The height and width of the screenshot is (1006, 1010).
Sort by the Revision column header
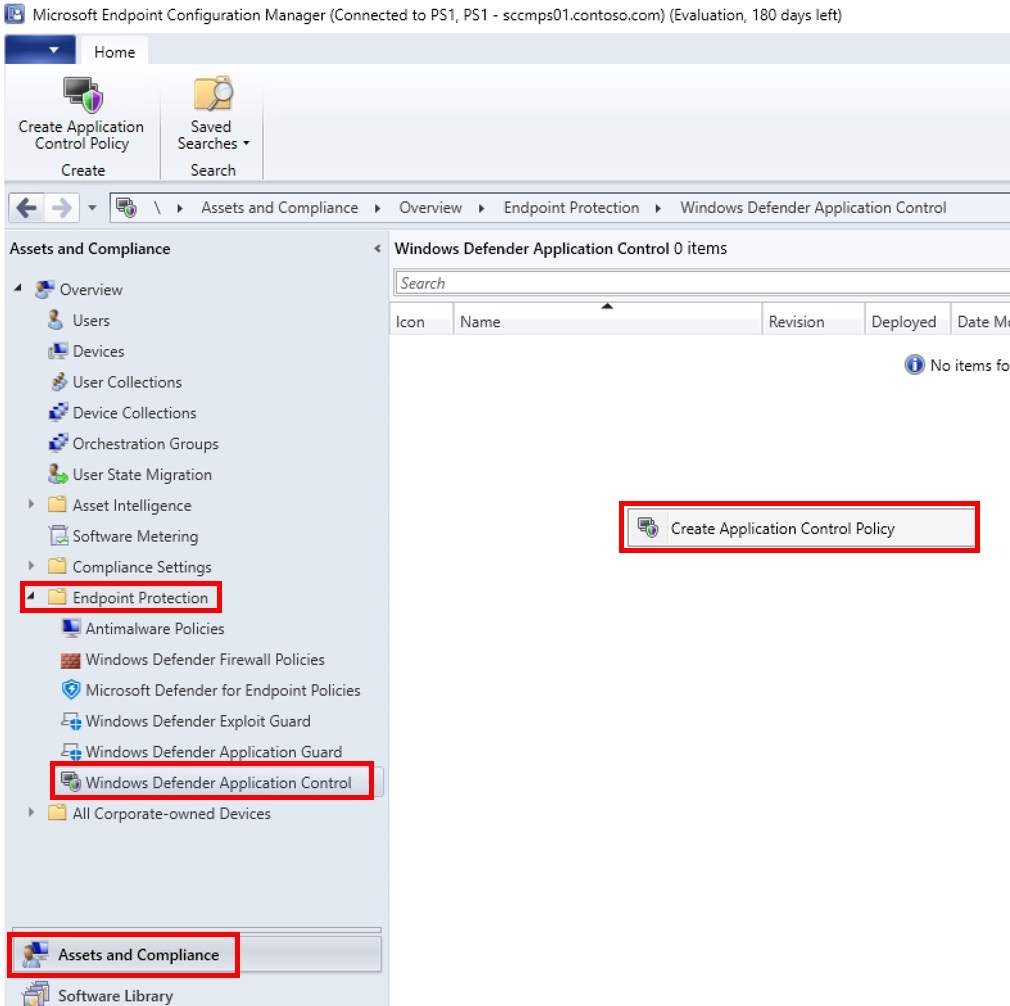tap(813, 321)
